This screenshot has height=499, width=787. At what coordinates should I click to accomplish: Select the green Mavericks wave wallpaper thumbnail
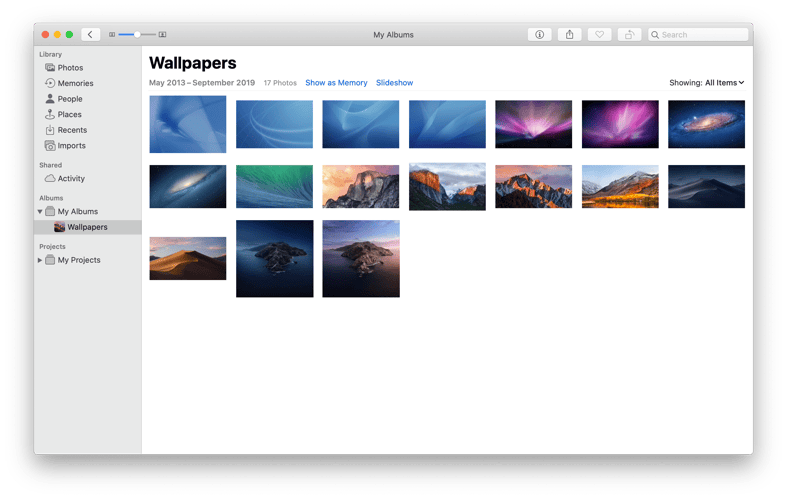tap(275, 186)
